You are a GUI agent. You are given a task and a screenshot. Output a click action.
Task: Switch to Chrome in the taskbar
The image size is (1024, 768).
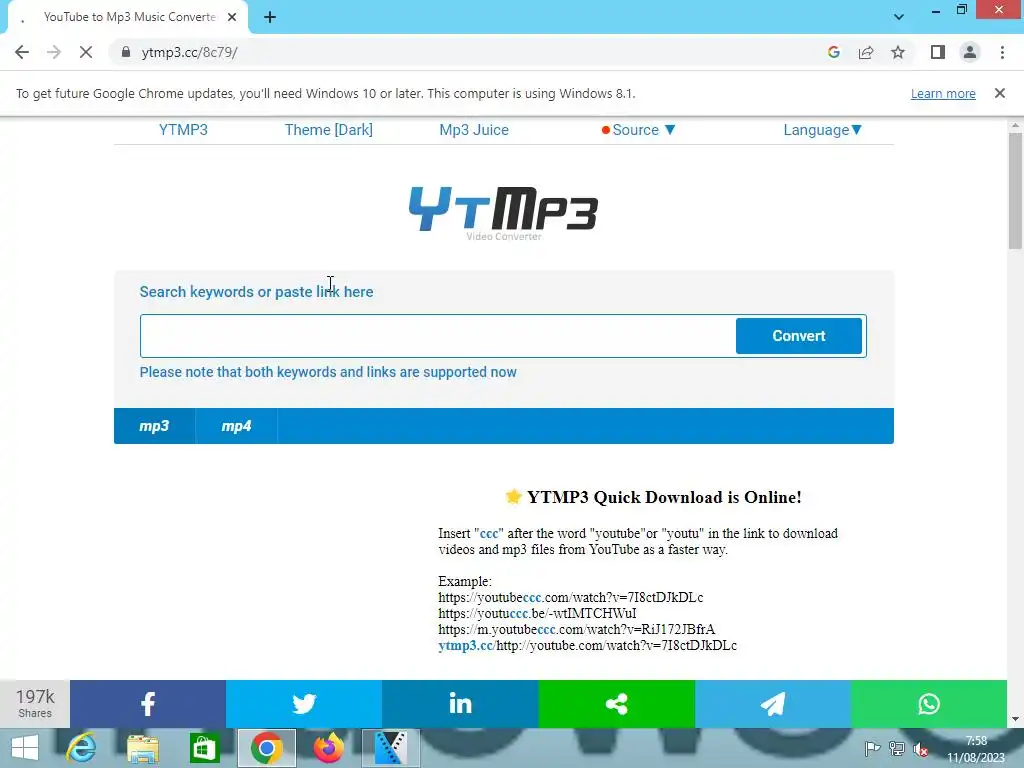266,748
